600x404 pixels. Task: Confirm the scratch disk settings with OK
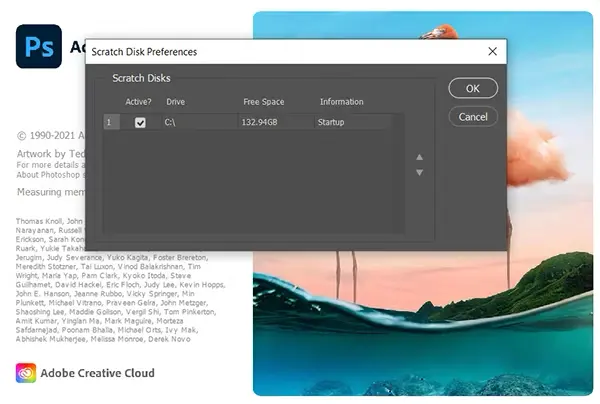click(473, 88)
